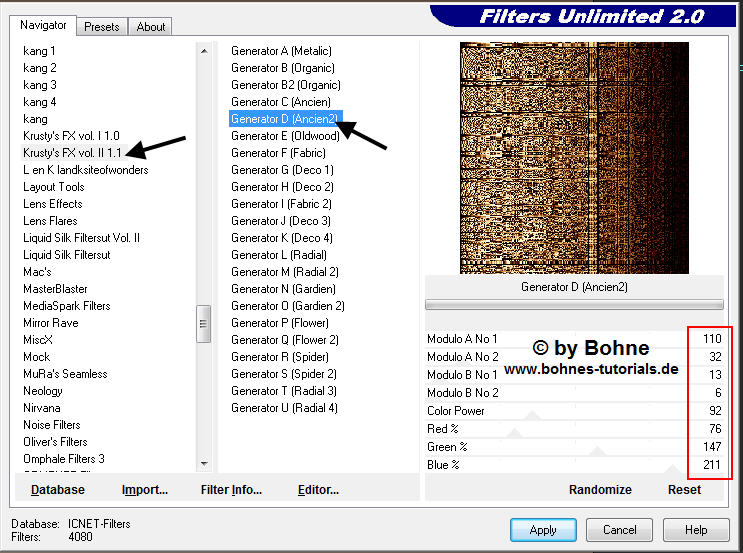Click the Apply button
This screenshot has height=553, width=743.
(x=543, y=530)
